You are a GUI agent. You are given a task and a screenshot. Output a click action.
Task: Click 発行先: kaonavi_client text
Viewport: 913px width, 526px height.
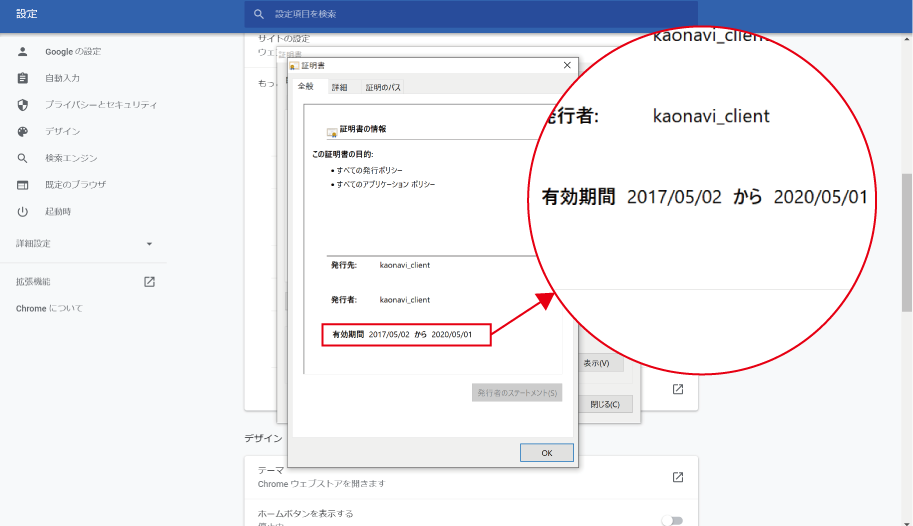(380, 265)
